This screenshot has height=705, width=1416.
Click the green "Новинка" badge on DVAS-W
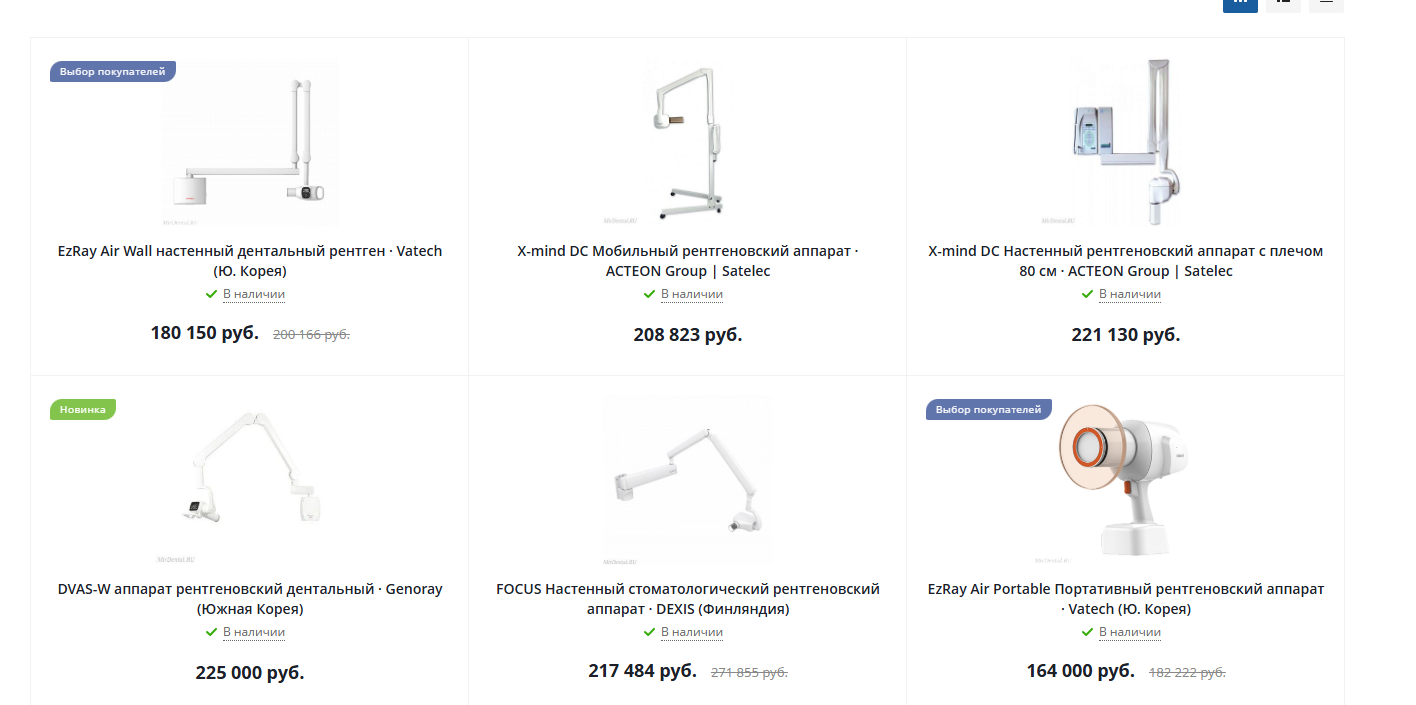83,409
